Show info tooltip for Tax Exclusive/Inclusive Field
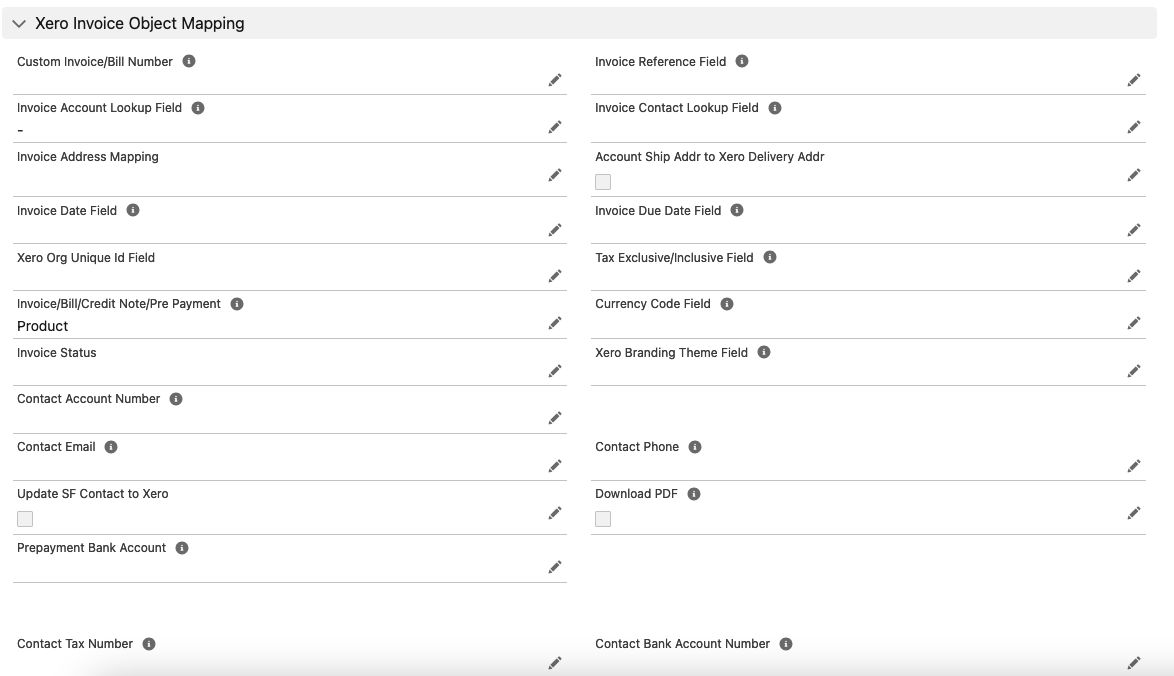1174x676 pixels. pos(770,258)
